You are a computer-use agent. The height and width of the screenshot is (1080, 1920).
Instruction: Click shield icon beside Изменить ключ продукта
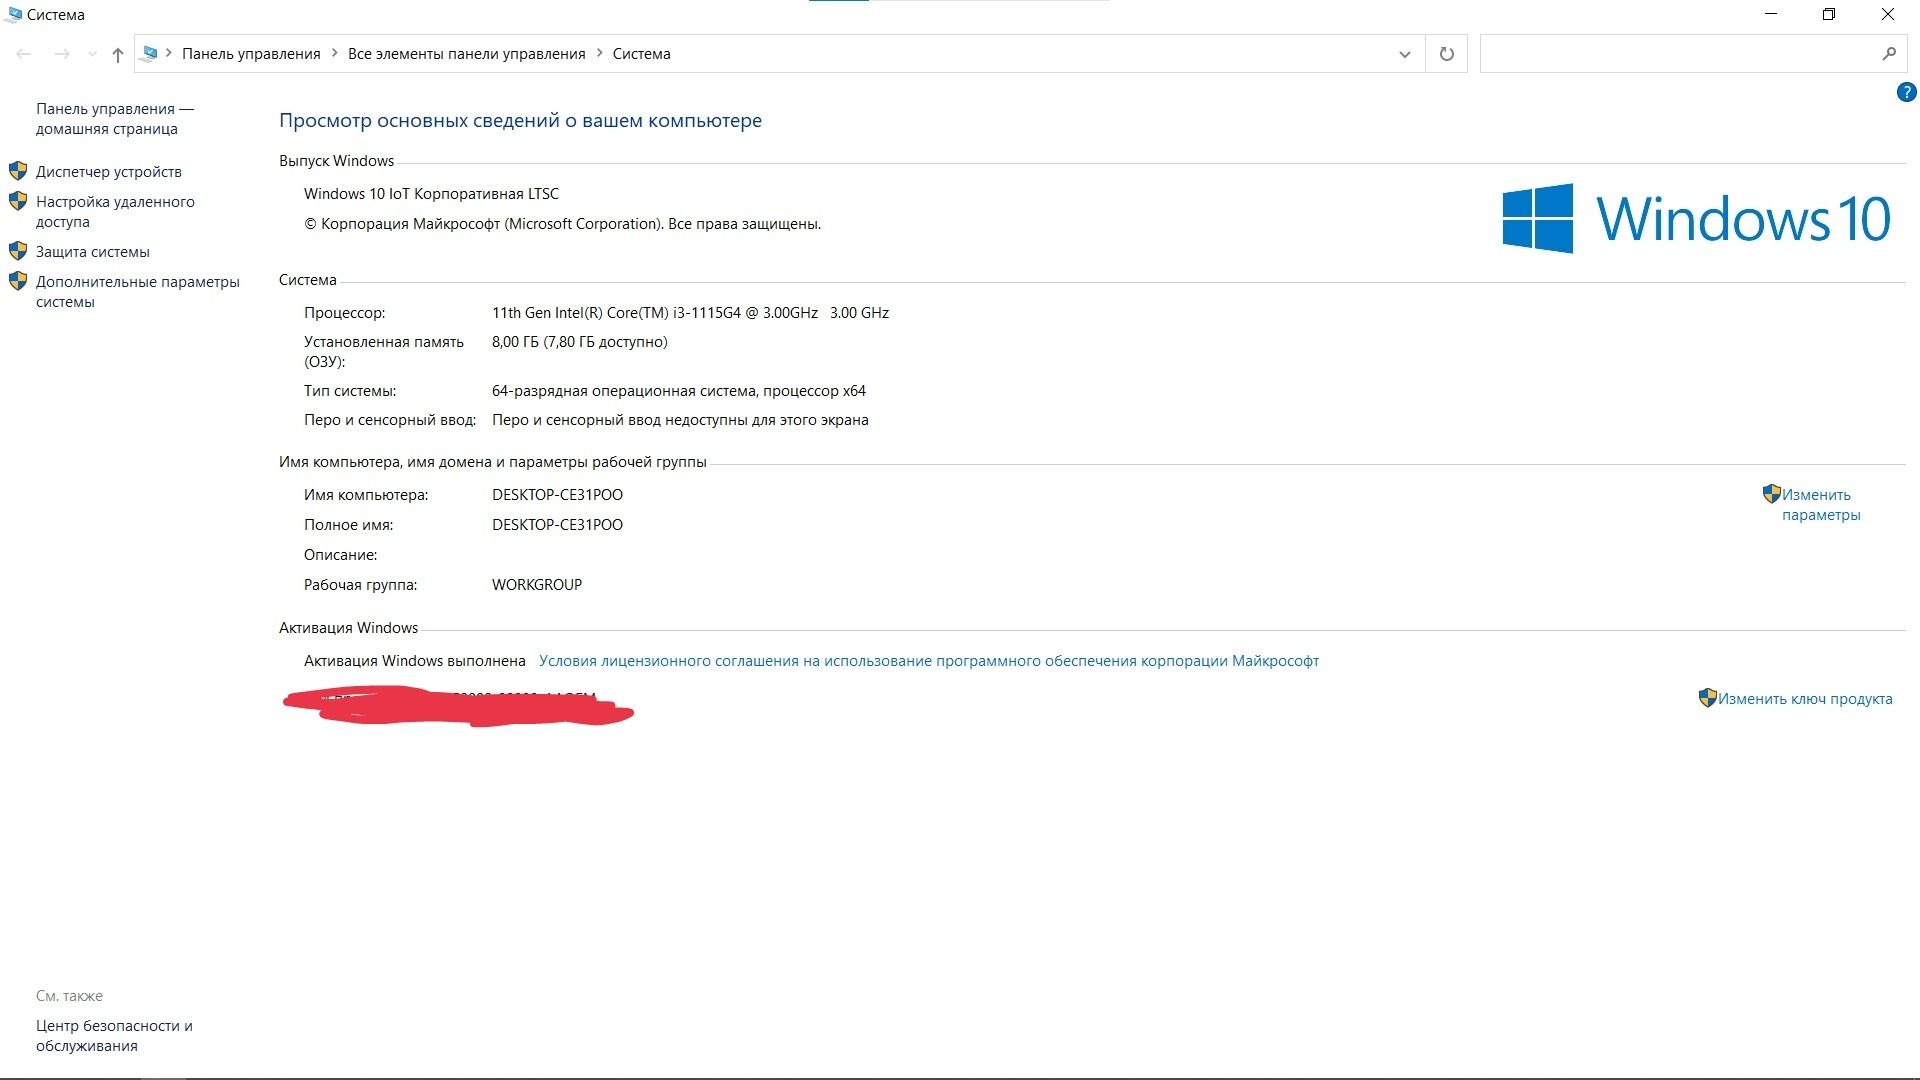1708,698
